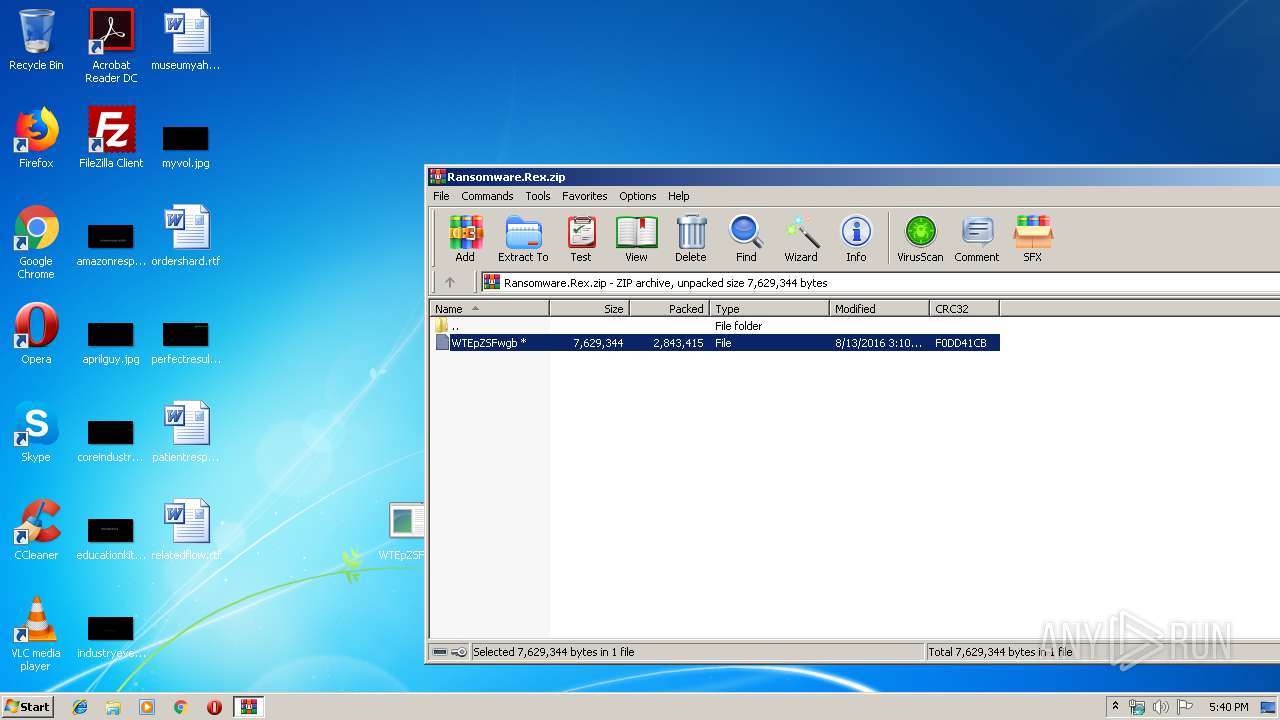The image size is (1280, 720).
Task: Open Google Chrome desktop shortcut
Action: [36, 242]
